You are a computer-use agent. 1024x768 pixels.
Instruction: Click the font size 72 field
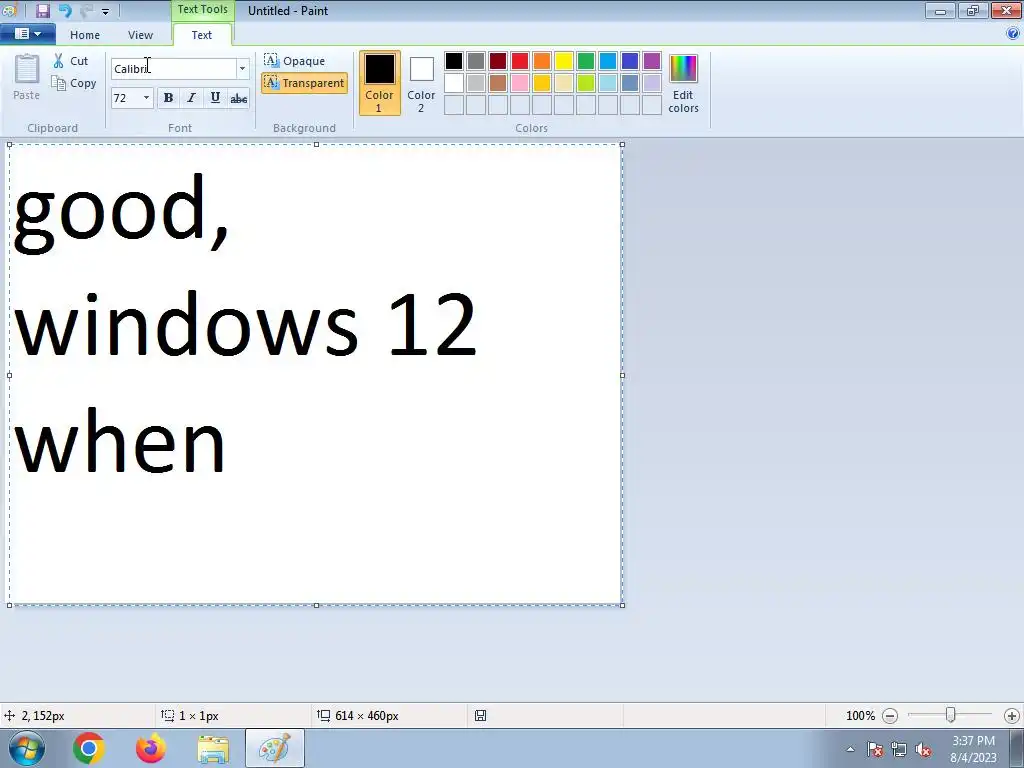[125, 98]
